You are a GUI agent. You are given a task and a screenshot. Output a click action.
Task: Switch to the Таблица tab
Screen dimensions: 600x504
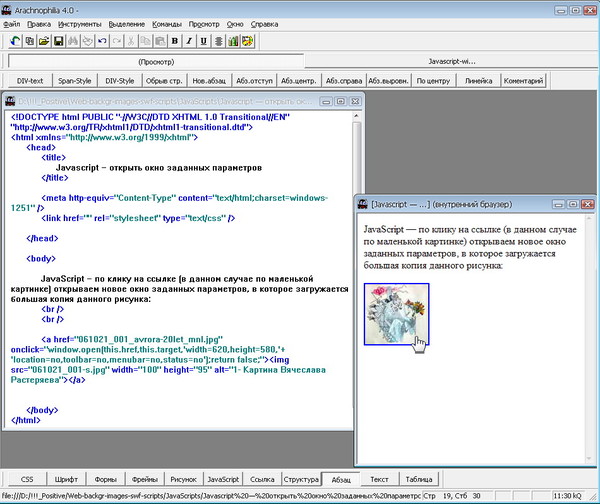pyautogui.click(x=419, y=479)
